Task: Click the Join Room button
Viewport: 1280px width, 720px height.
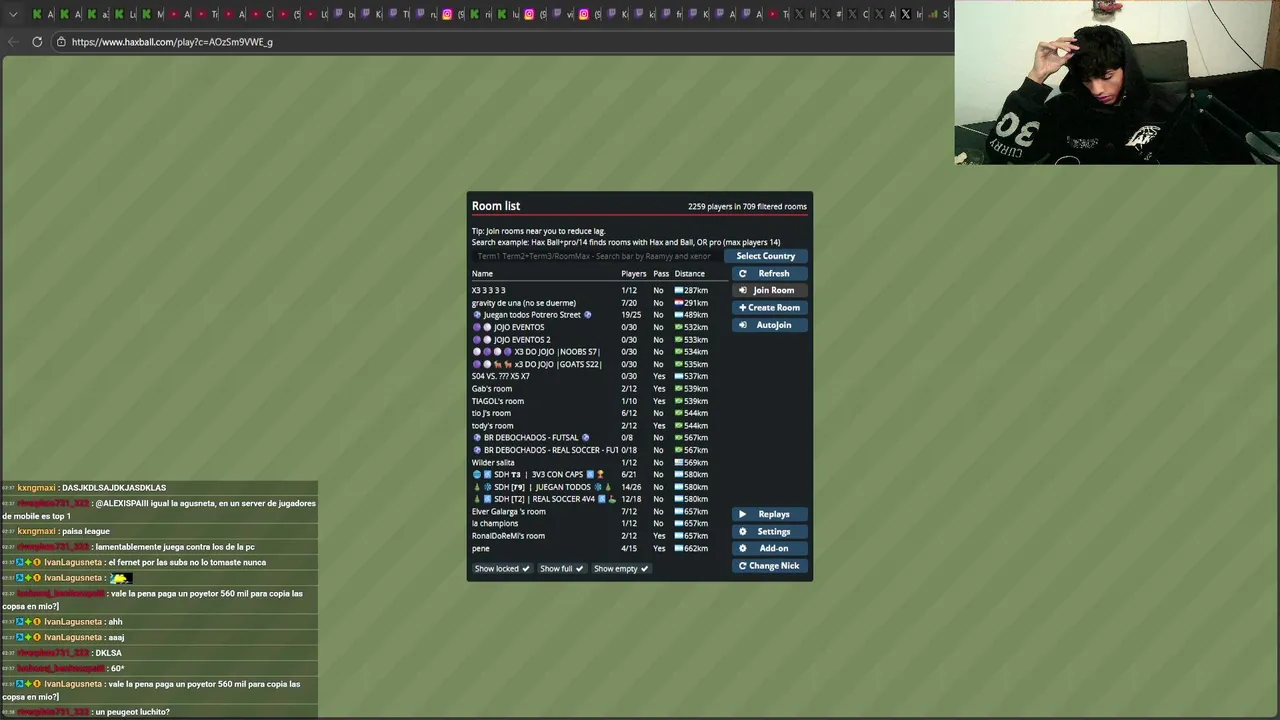Action: point(769,291)
